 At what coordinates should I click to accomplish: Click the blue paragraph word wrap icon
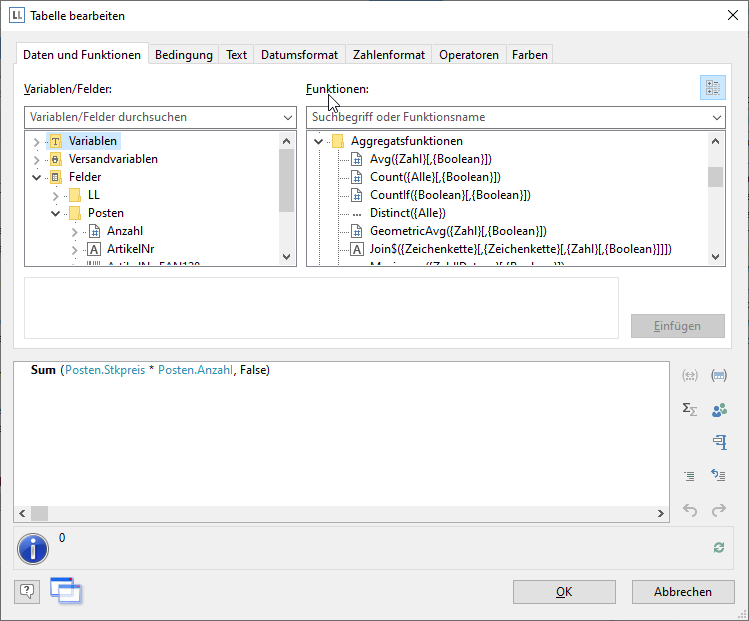[718, 442]
